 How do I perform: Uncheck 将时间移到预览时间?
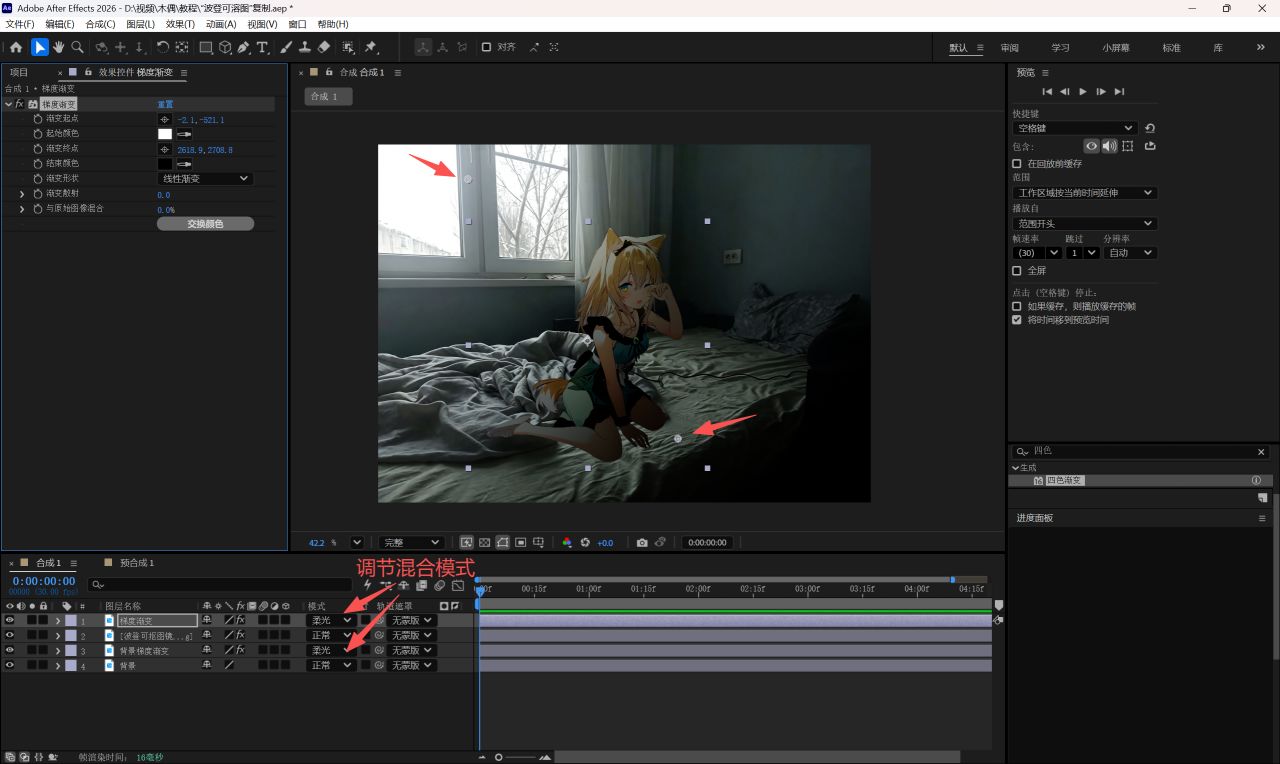click(x=1017, y=320)
